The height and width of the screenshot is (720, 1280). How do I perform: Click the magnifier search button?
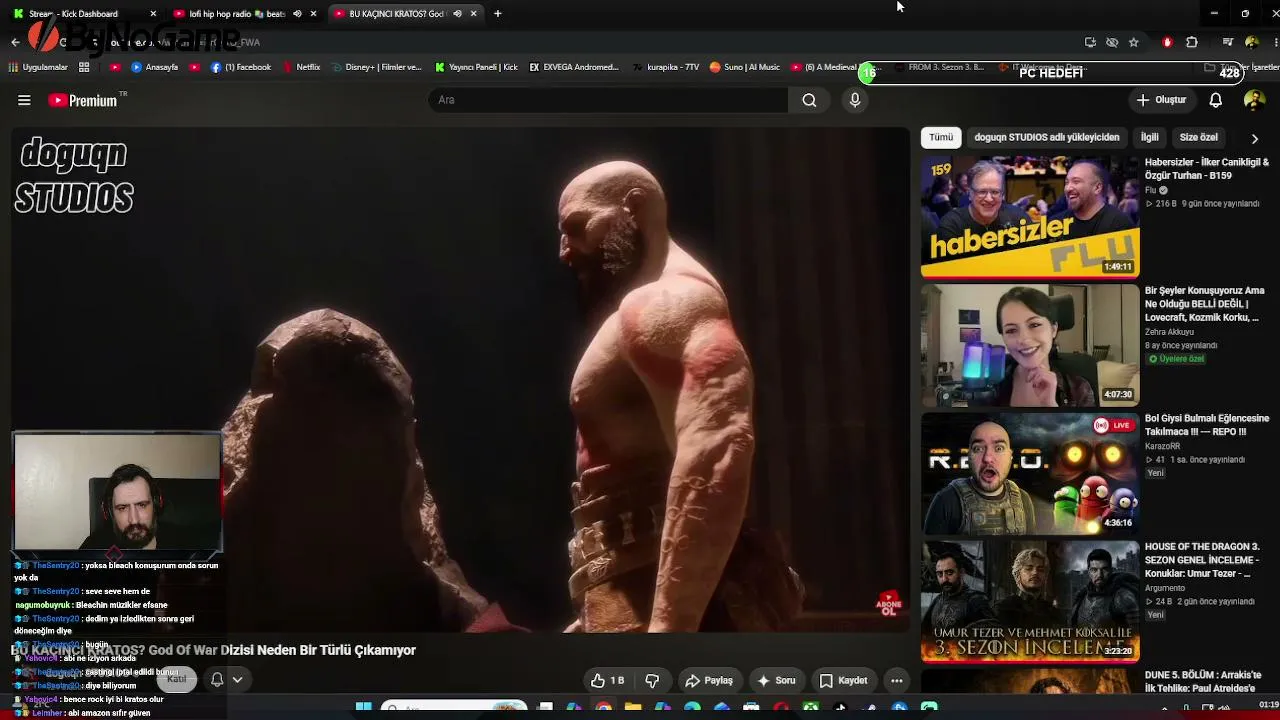(x=809, y=100)
